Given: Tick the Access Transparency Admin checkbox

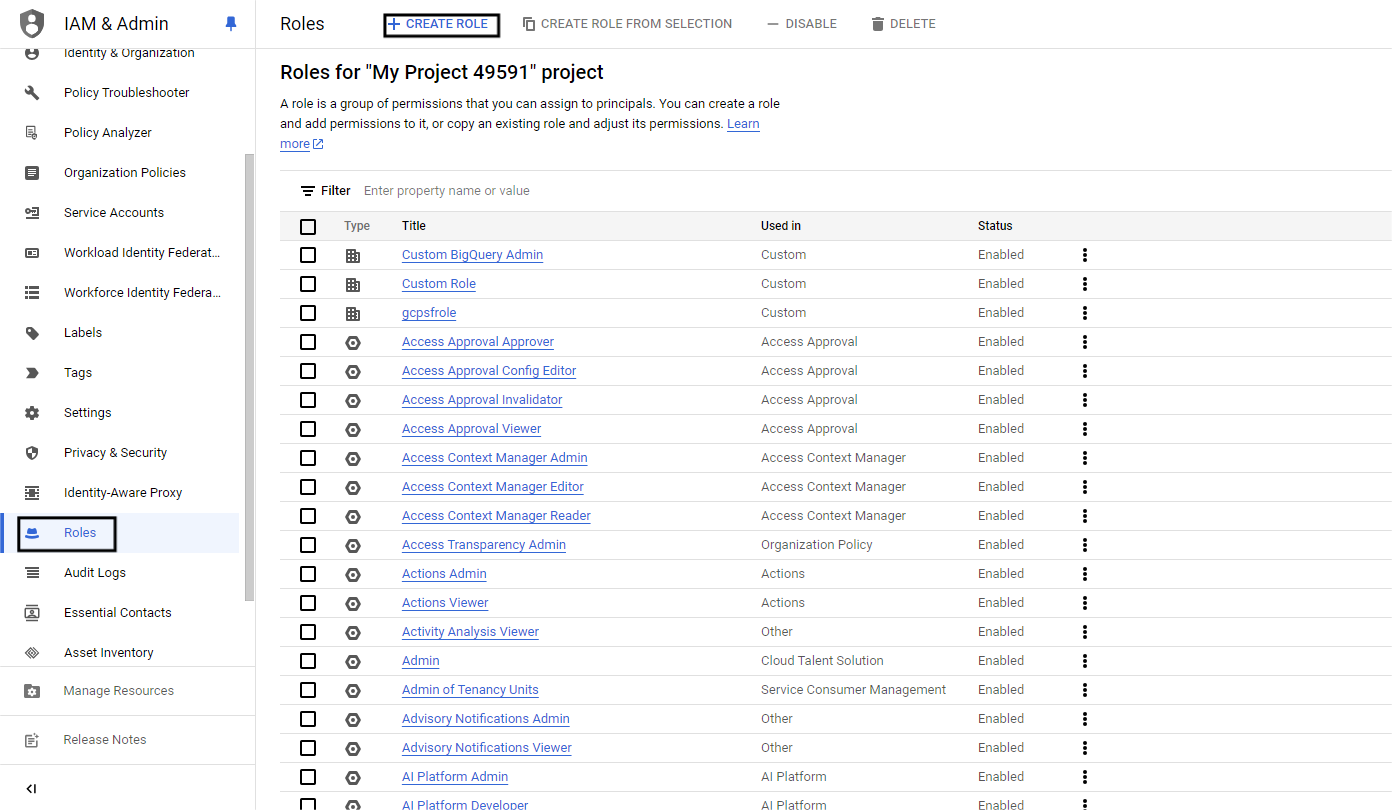Looking at the screenshot, I should (308, 545).
